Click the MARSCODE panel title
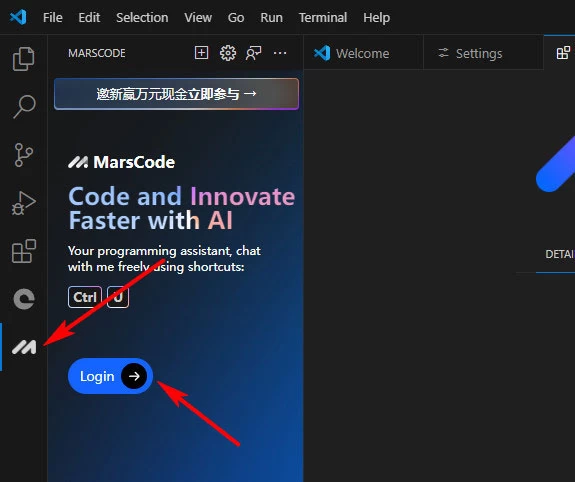Viewport: 575px width, 482px height. coord(97,53)
